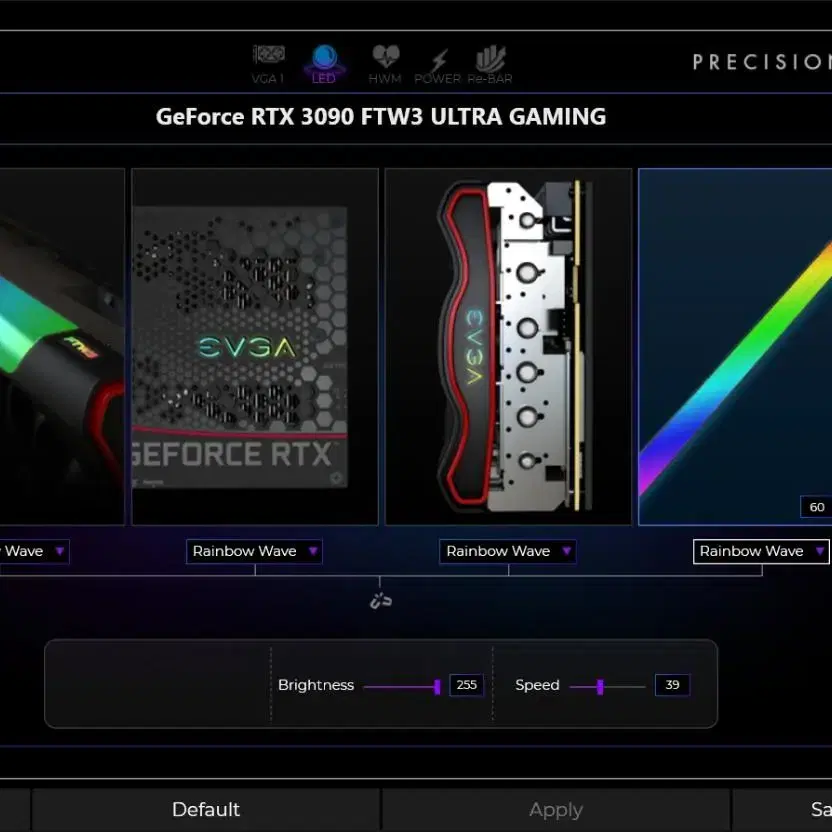
Task: Click the 60 value box in rainbow panel
Action: coord(816,507)
